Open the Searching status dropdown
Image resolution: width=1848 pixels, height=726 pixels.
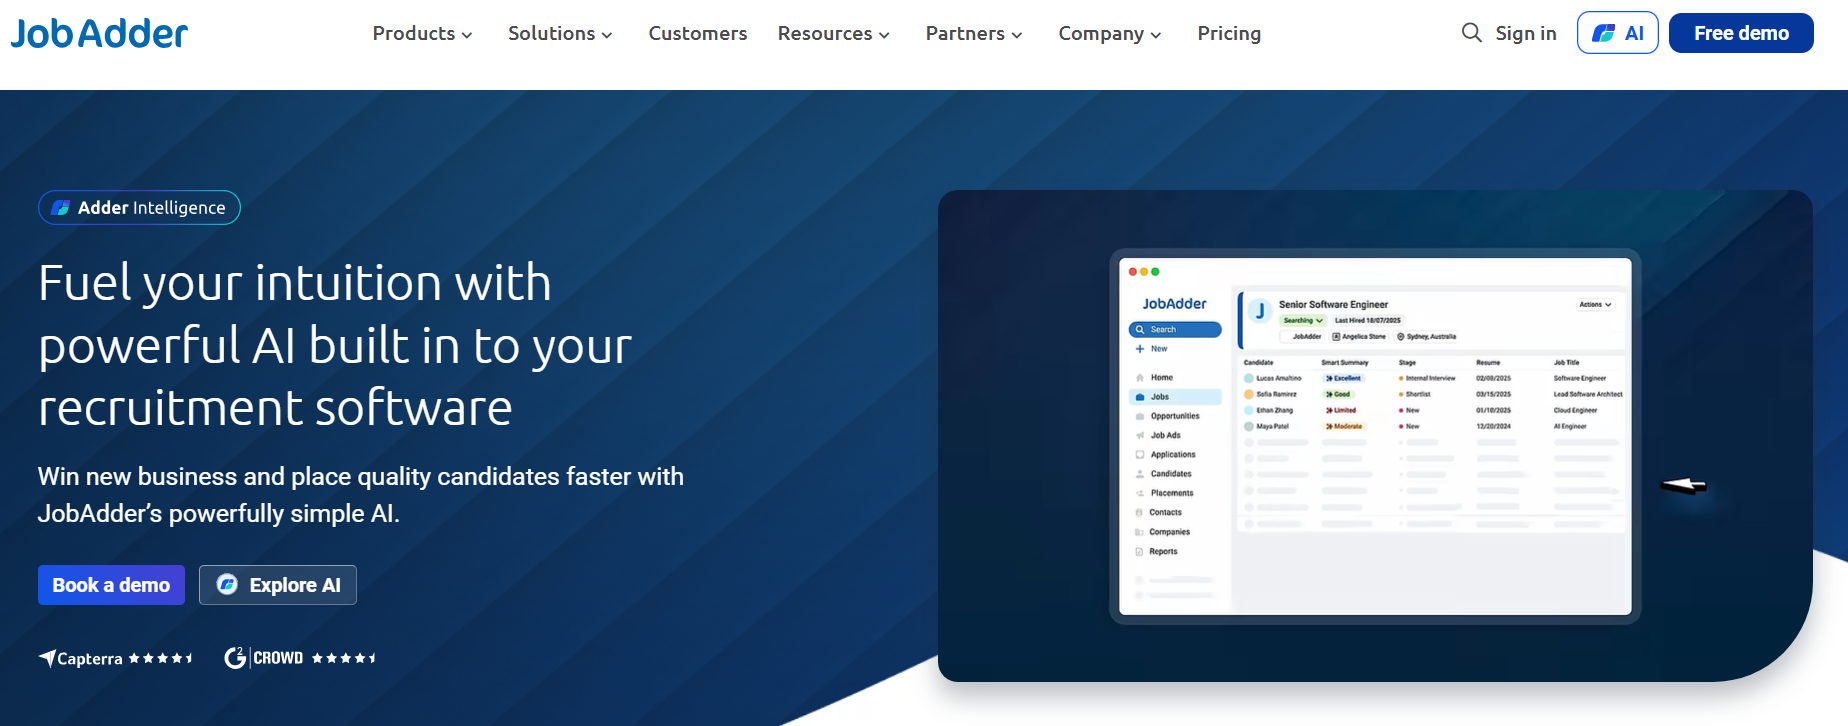(1303, 321)
